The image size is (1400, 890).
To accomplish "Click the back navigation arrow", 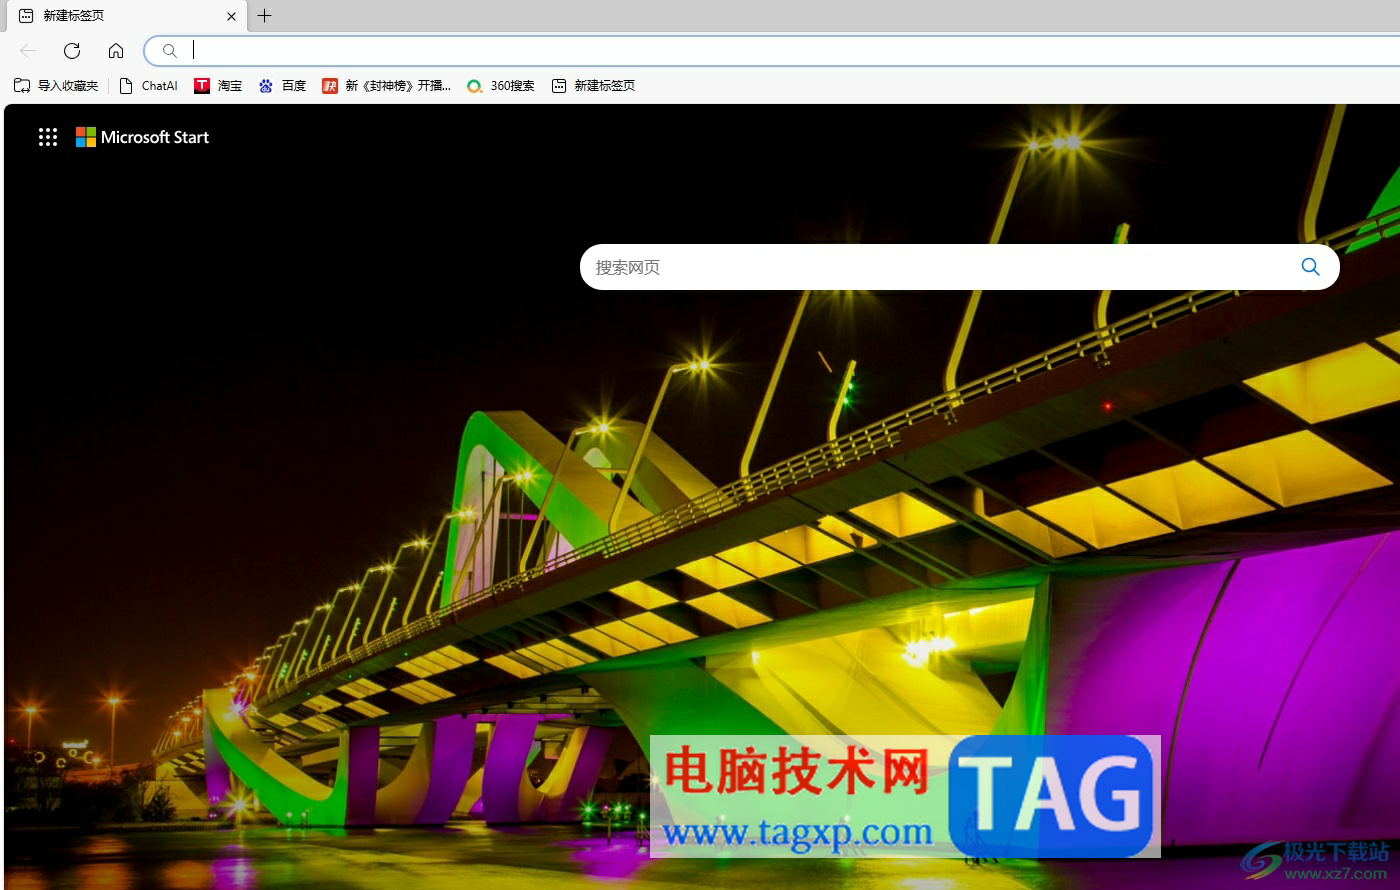I will tap(28, 51).
